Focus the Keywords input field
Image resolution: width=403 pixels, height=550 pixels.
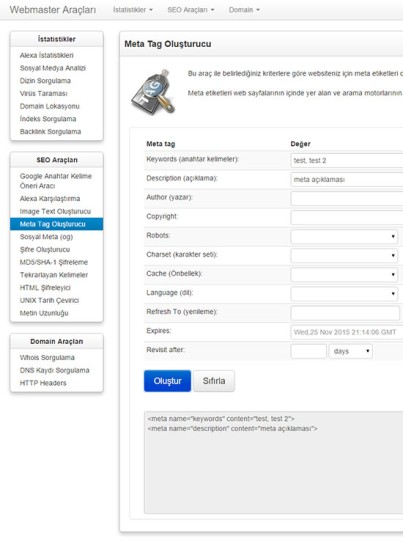click(x=347, y=160)
